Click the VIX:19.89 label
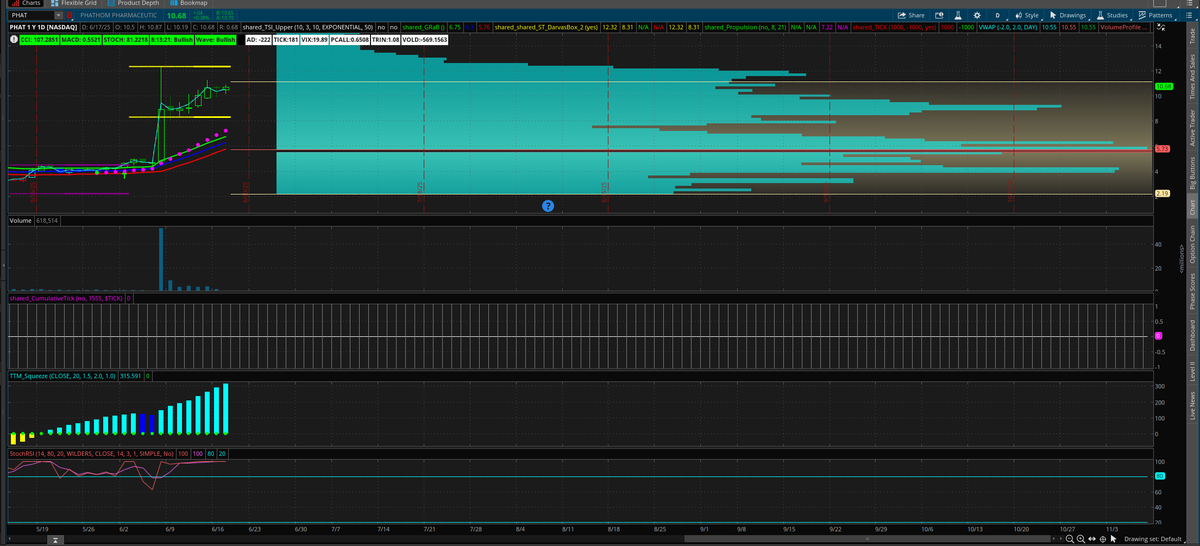 click(315, 39)
